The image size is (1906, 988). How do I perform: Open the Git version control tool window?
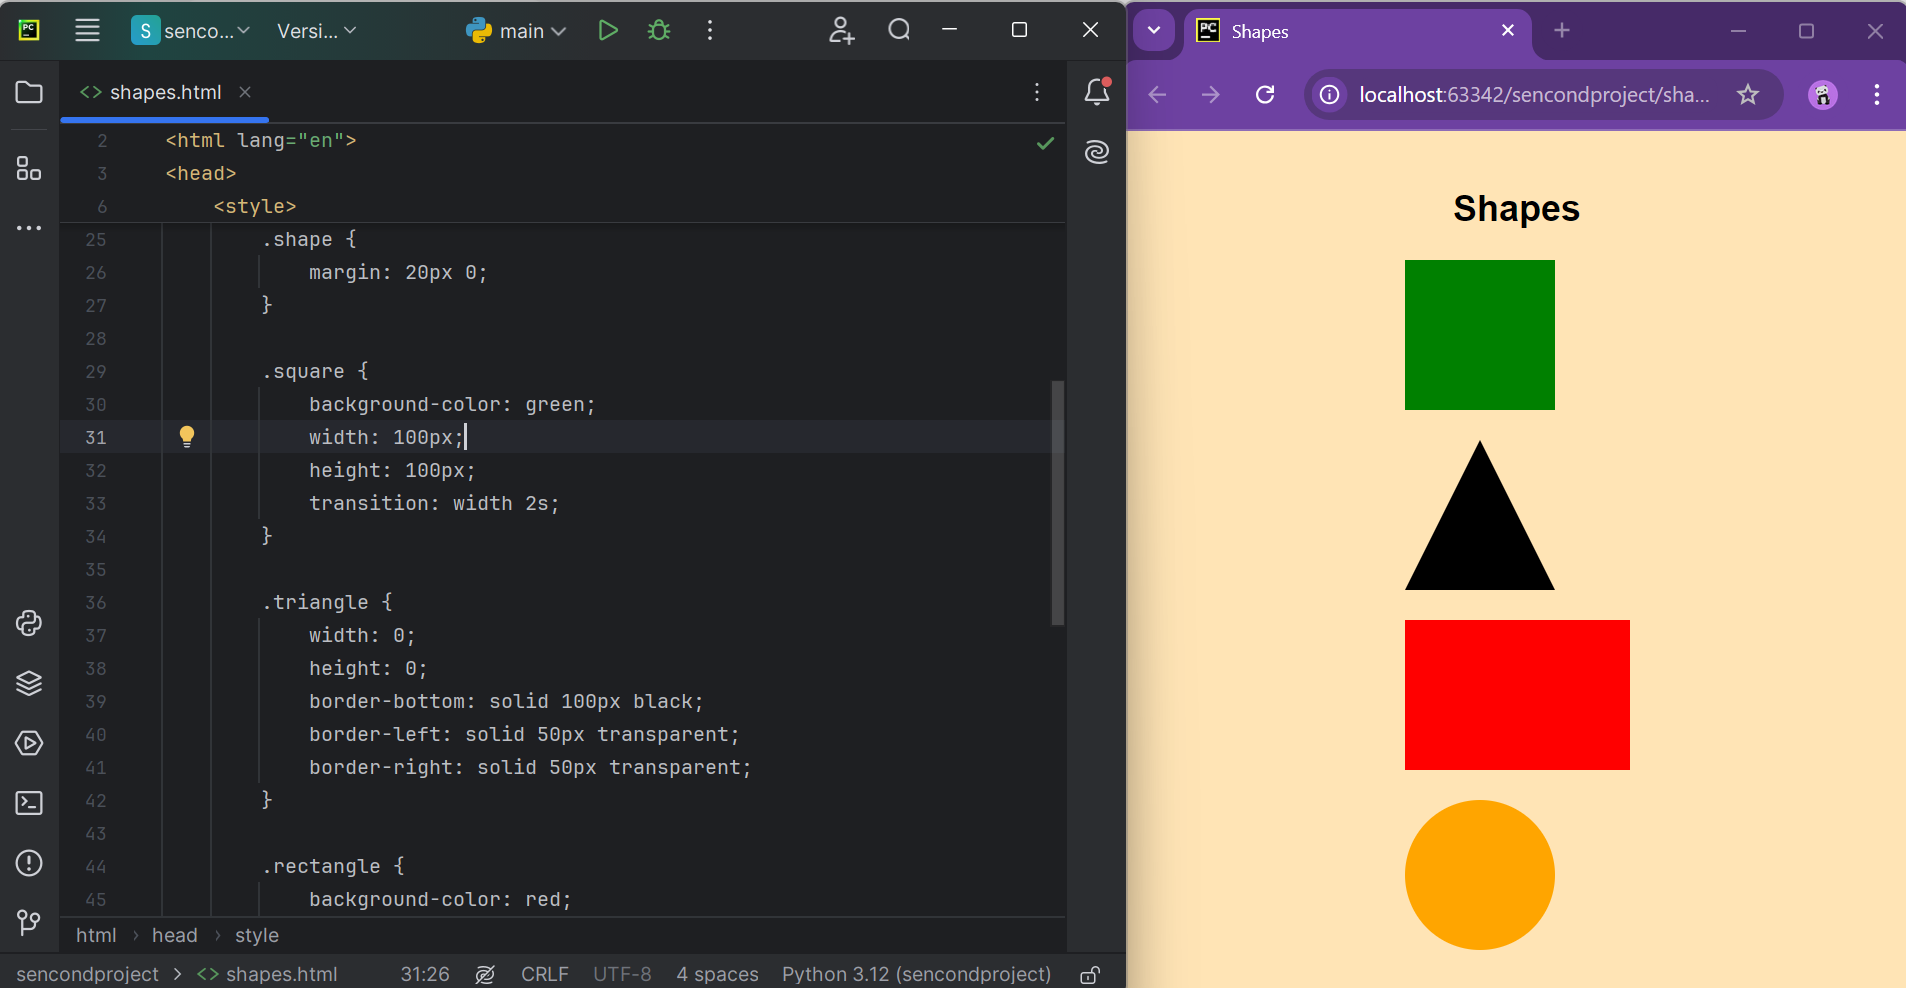29,922
